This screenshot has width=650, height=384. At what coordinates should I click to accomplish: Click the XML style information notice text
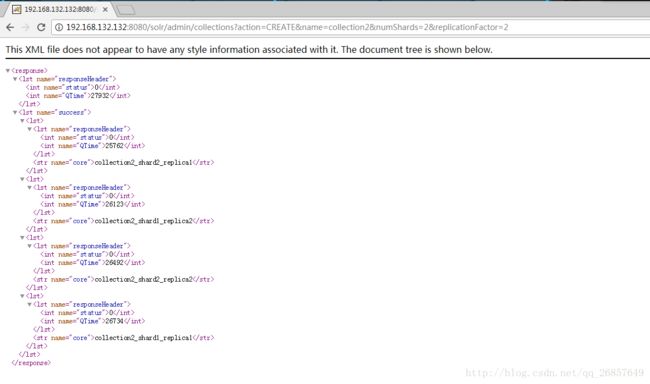pyautogui.click(x=249, y=50)
